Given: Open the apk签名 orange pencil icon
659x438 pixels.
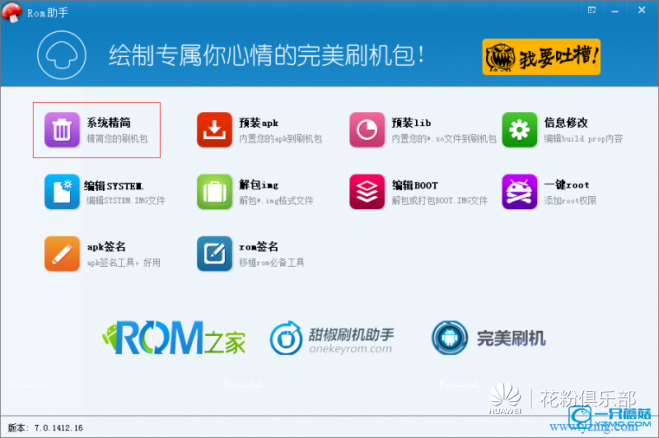Looking at the screenshot, I should click(62, 253).
